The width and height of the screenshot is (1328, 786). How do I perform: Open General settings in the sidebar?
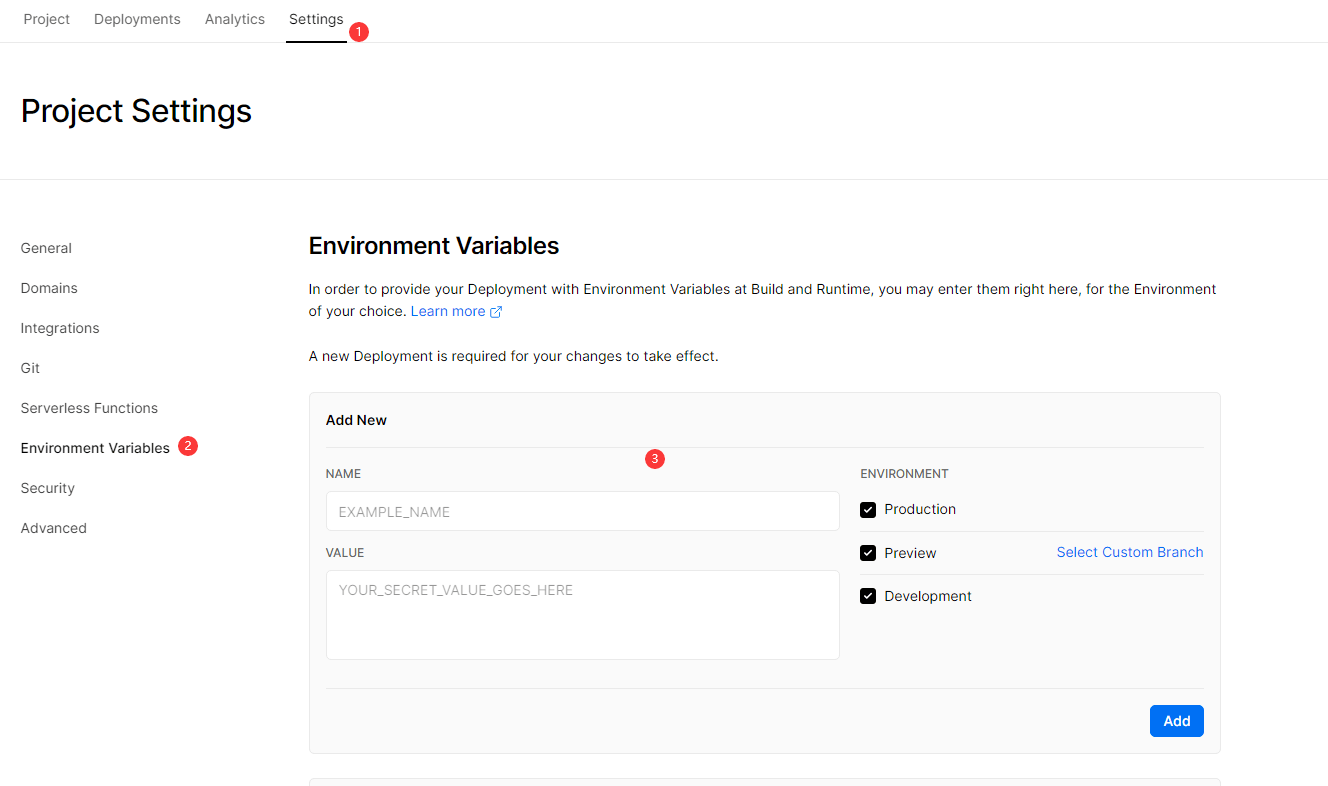coord(46,248)
